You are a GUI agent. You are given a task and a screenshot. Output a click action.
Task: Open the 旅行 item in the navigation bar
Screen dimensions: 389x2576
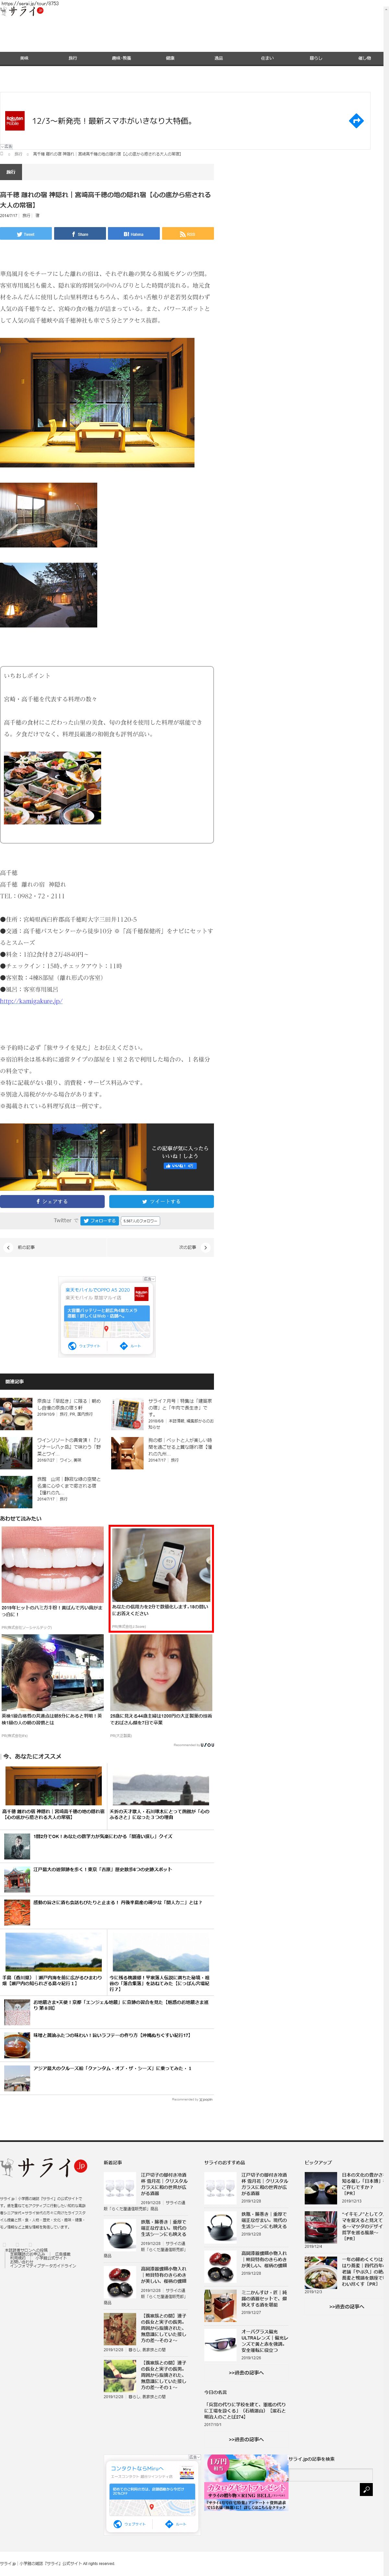click(72, 58)
